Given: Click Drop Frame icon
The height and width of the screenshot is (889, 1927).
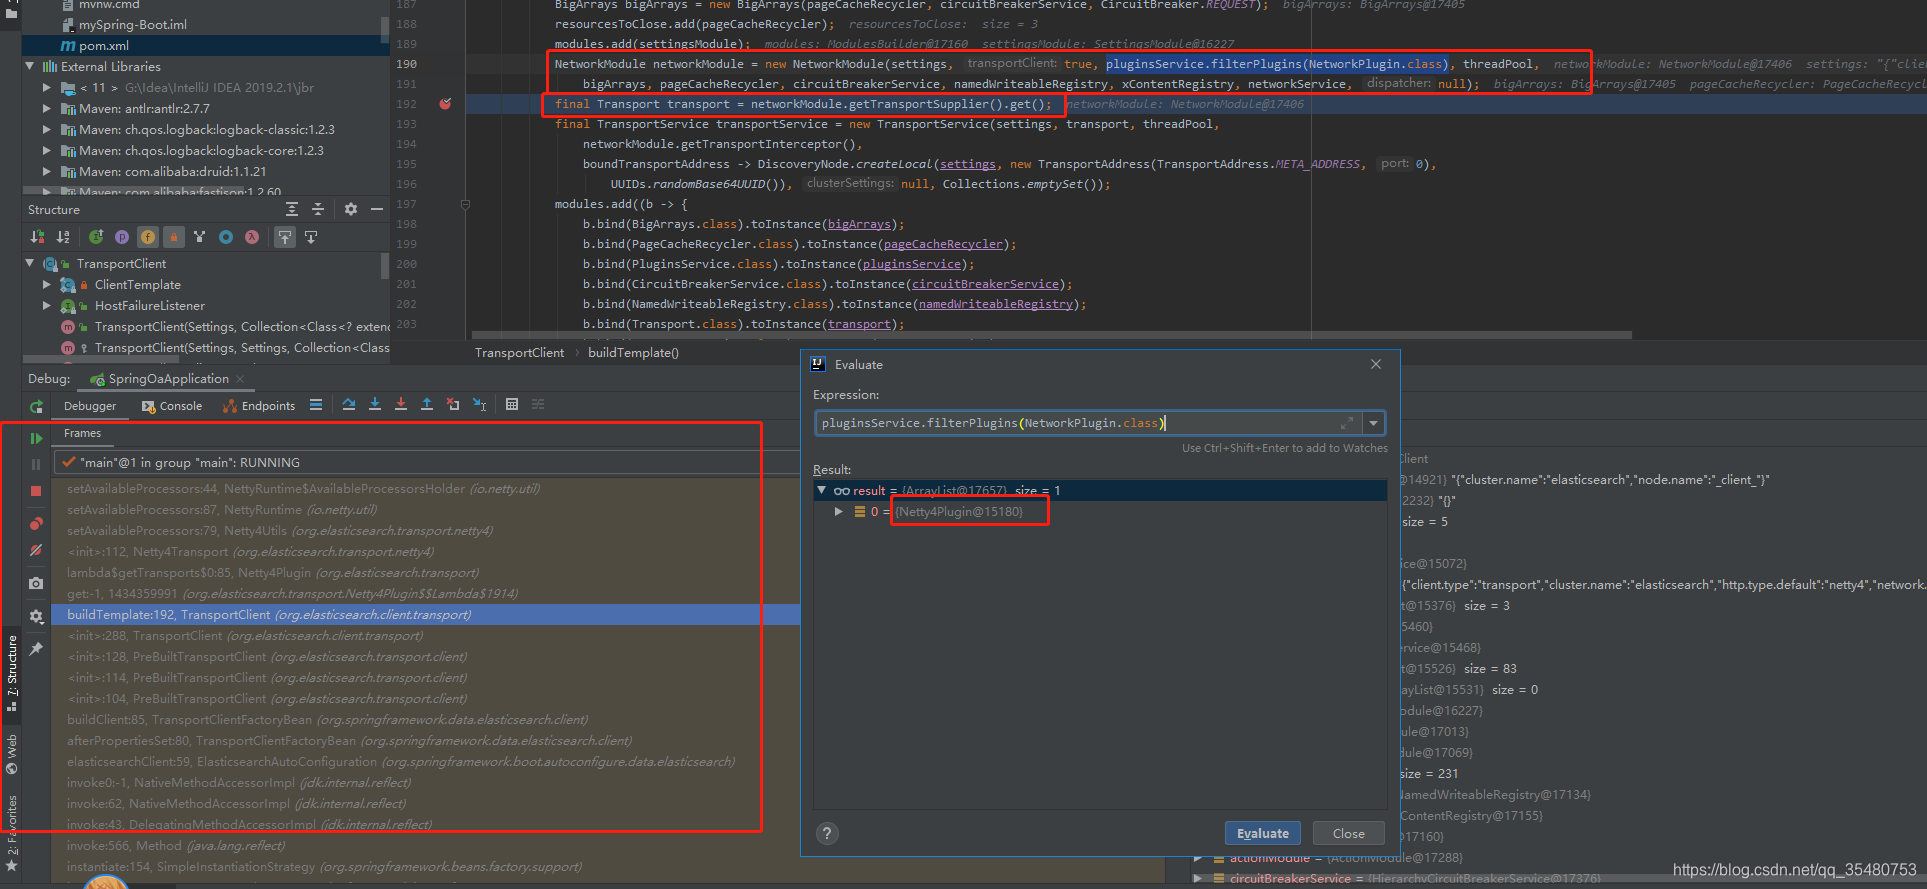Looking at the screenshot, I should 453,405.
